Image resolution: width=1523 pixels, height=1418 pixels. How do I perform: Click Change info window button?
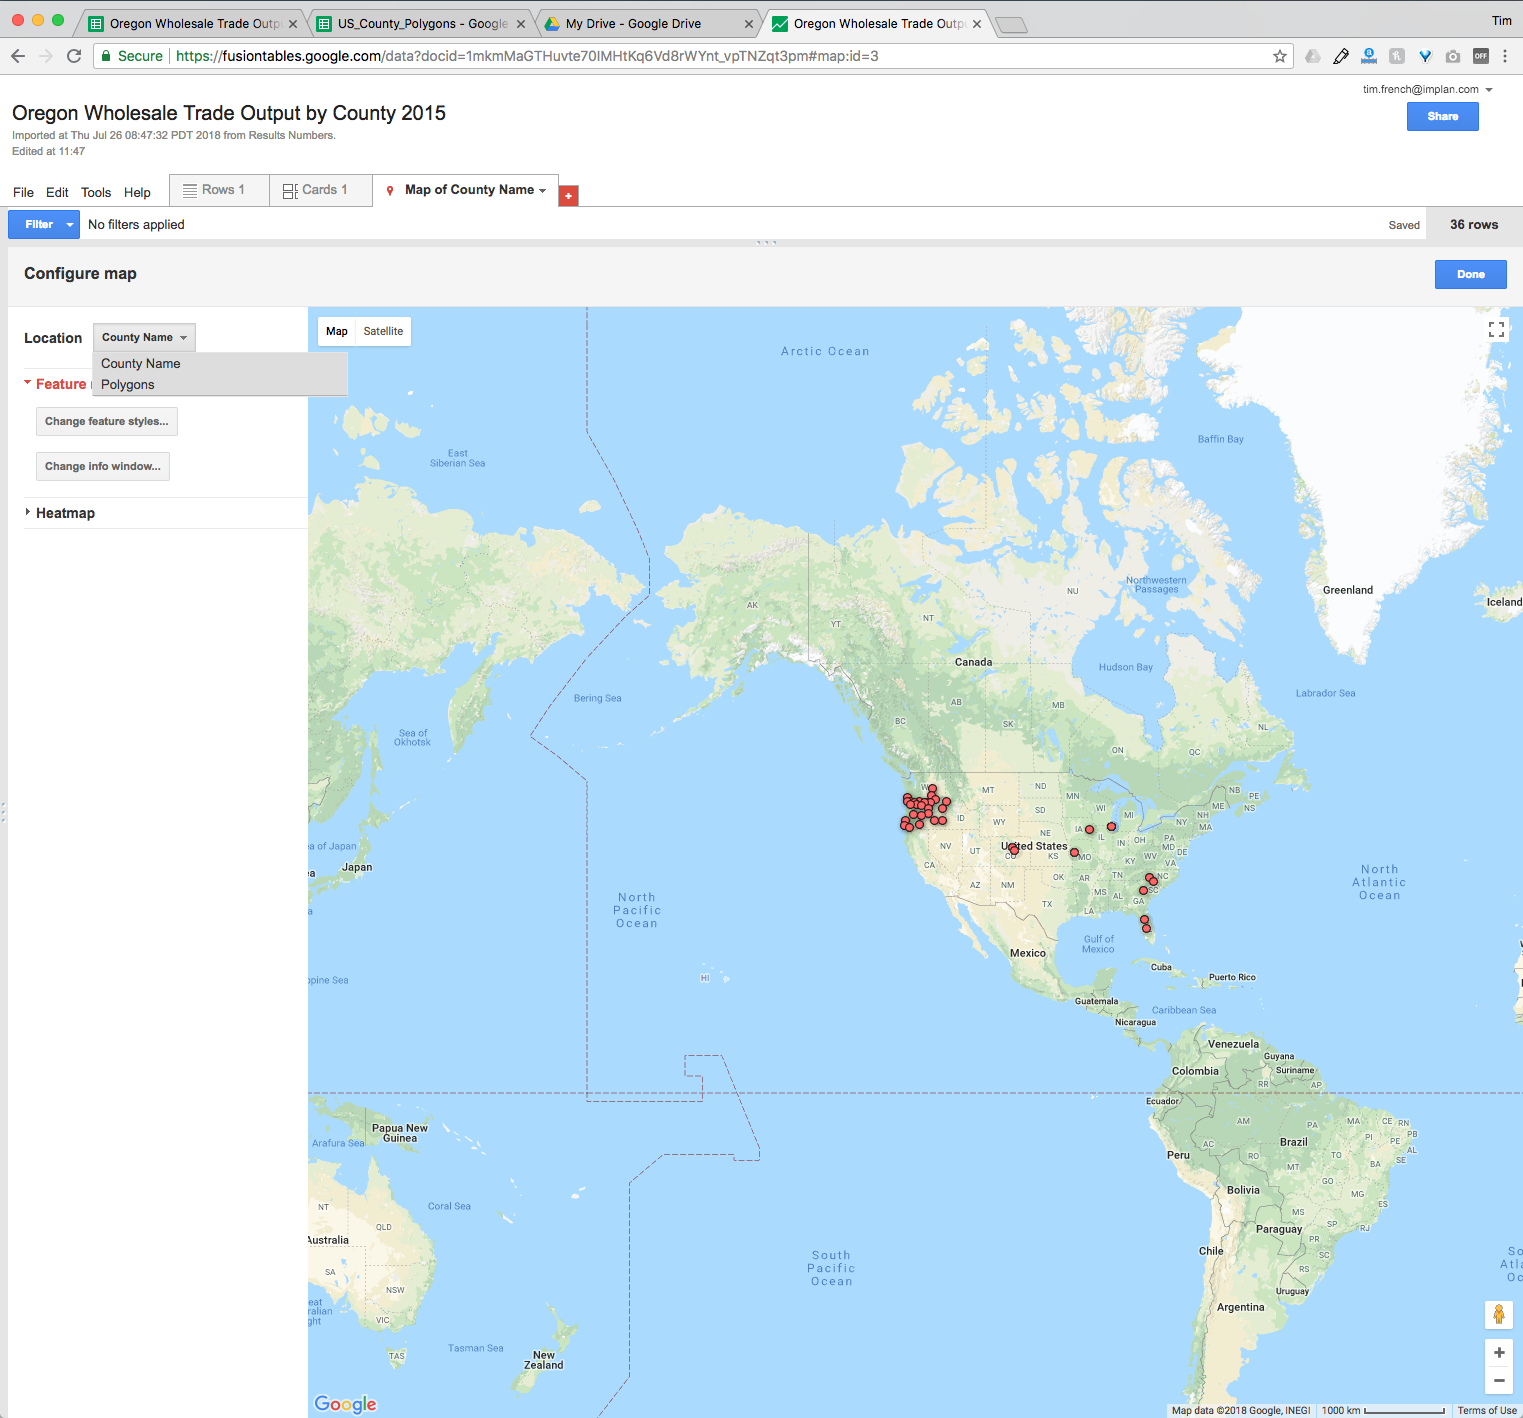tap(103, 466)
